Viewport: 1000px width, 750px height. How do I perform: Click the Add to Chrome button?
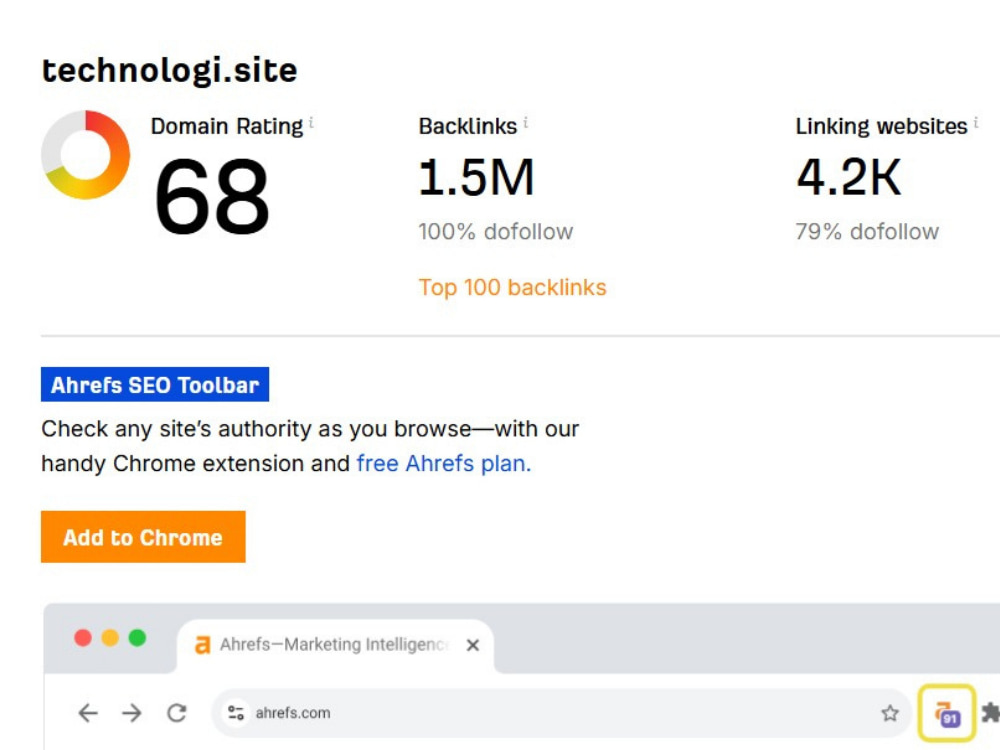coord(143,537)
